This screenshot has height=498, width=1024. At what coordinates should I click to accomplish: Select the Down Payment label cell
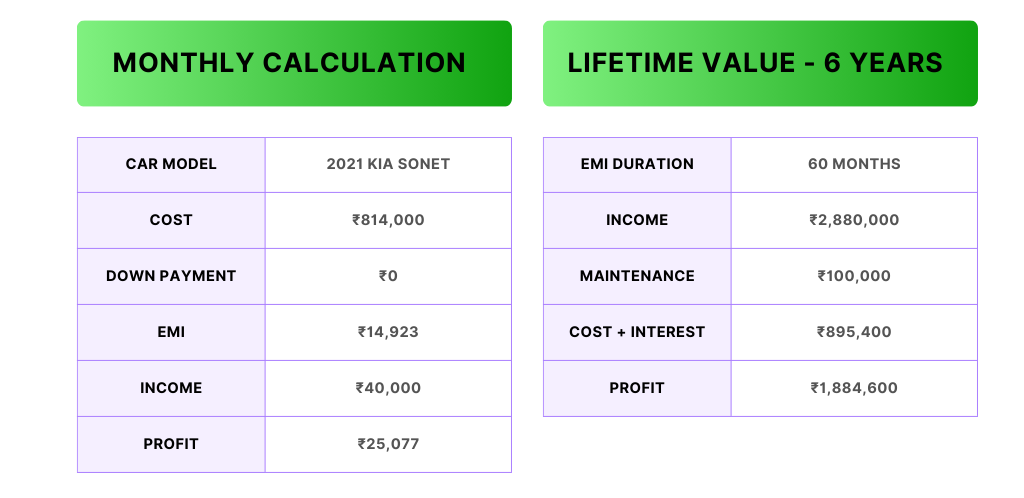tap(171, 277)
